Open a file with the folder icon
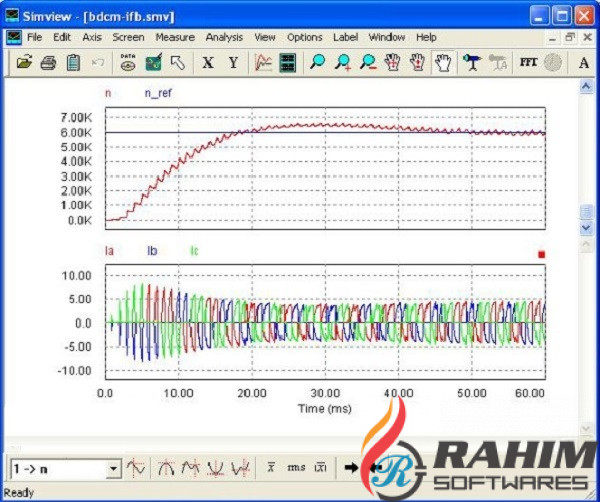Viewport: 600px width, 502px height. click(x=24, y=62)
